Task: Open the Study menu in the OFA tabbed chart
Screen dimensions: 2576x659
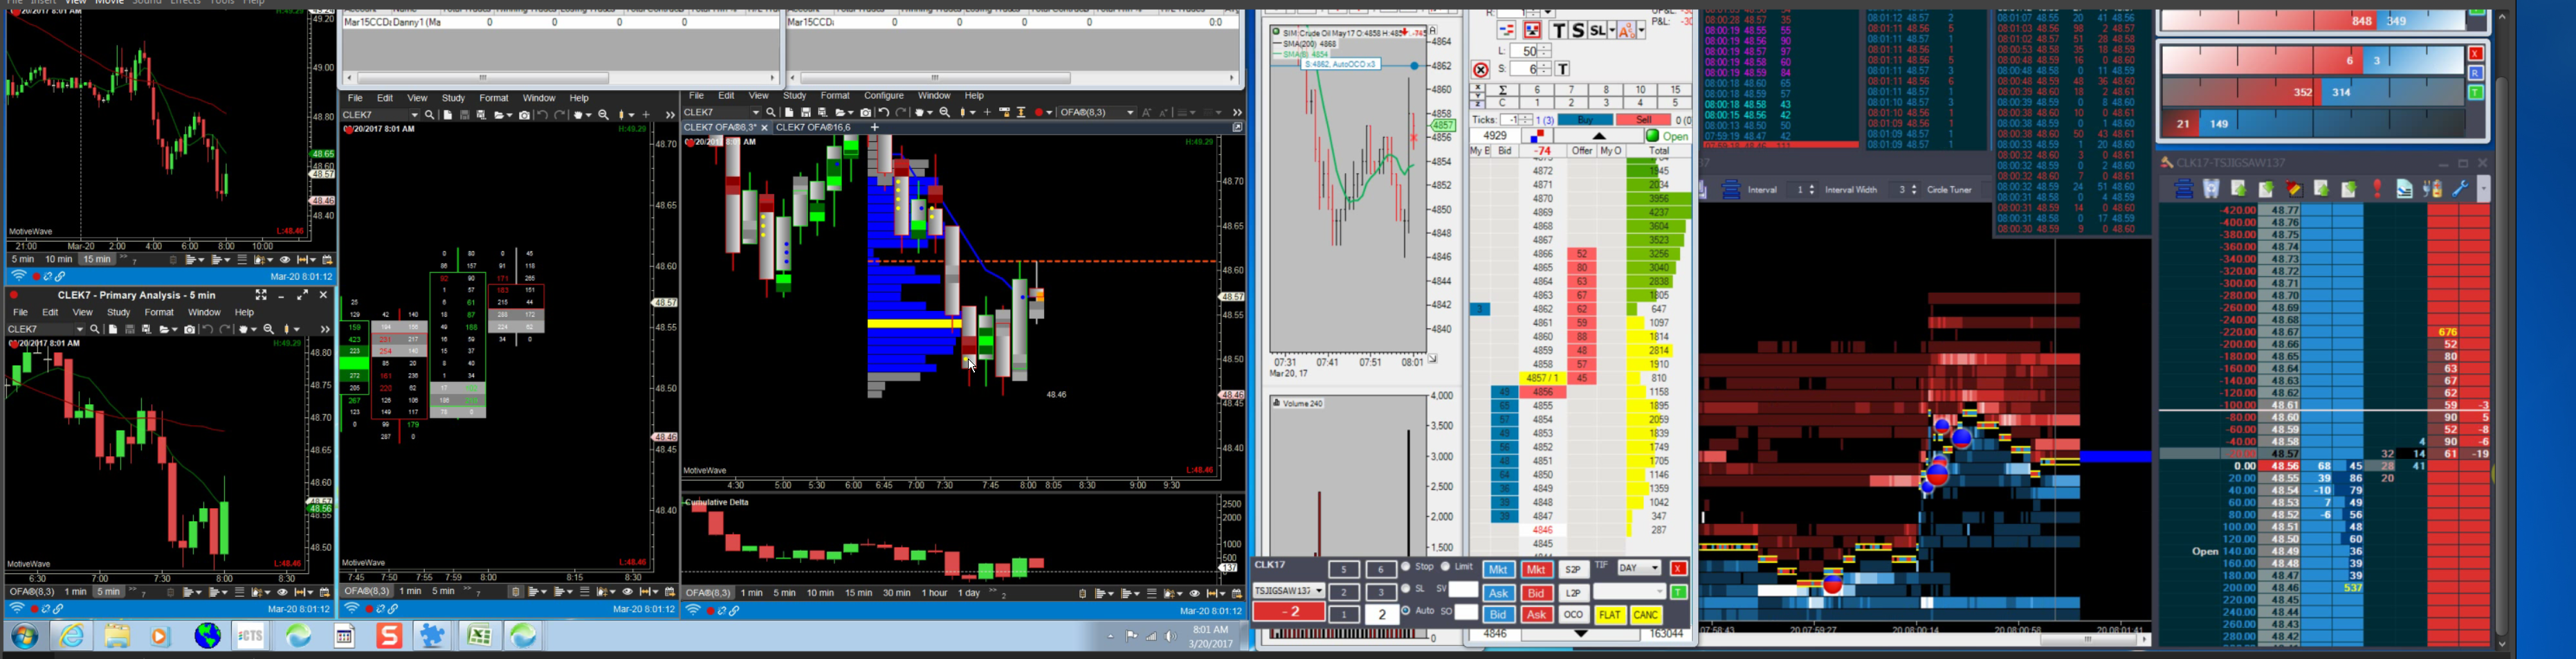Action: [x=795, y=96]
